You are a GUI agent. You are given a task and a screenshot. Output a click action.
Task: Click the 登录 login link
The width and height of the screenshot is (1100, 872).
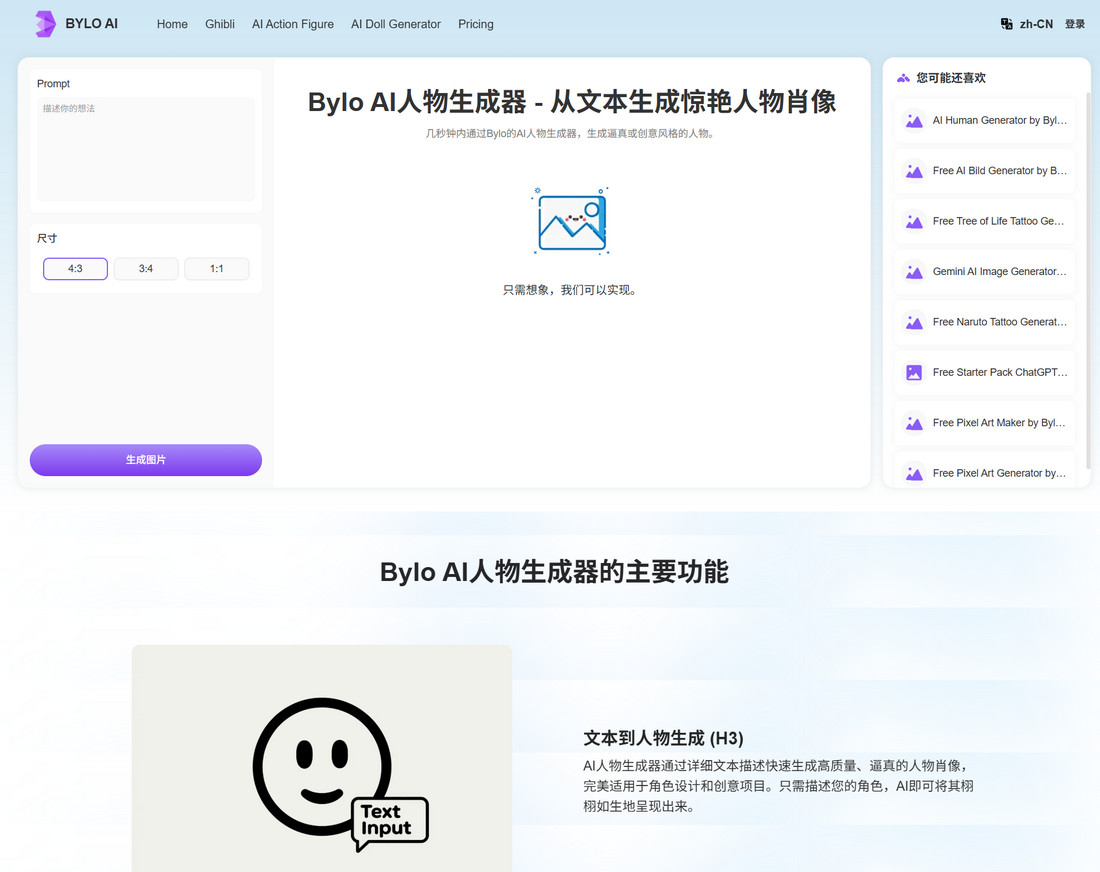[1075, 24]
